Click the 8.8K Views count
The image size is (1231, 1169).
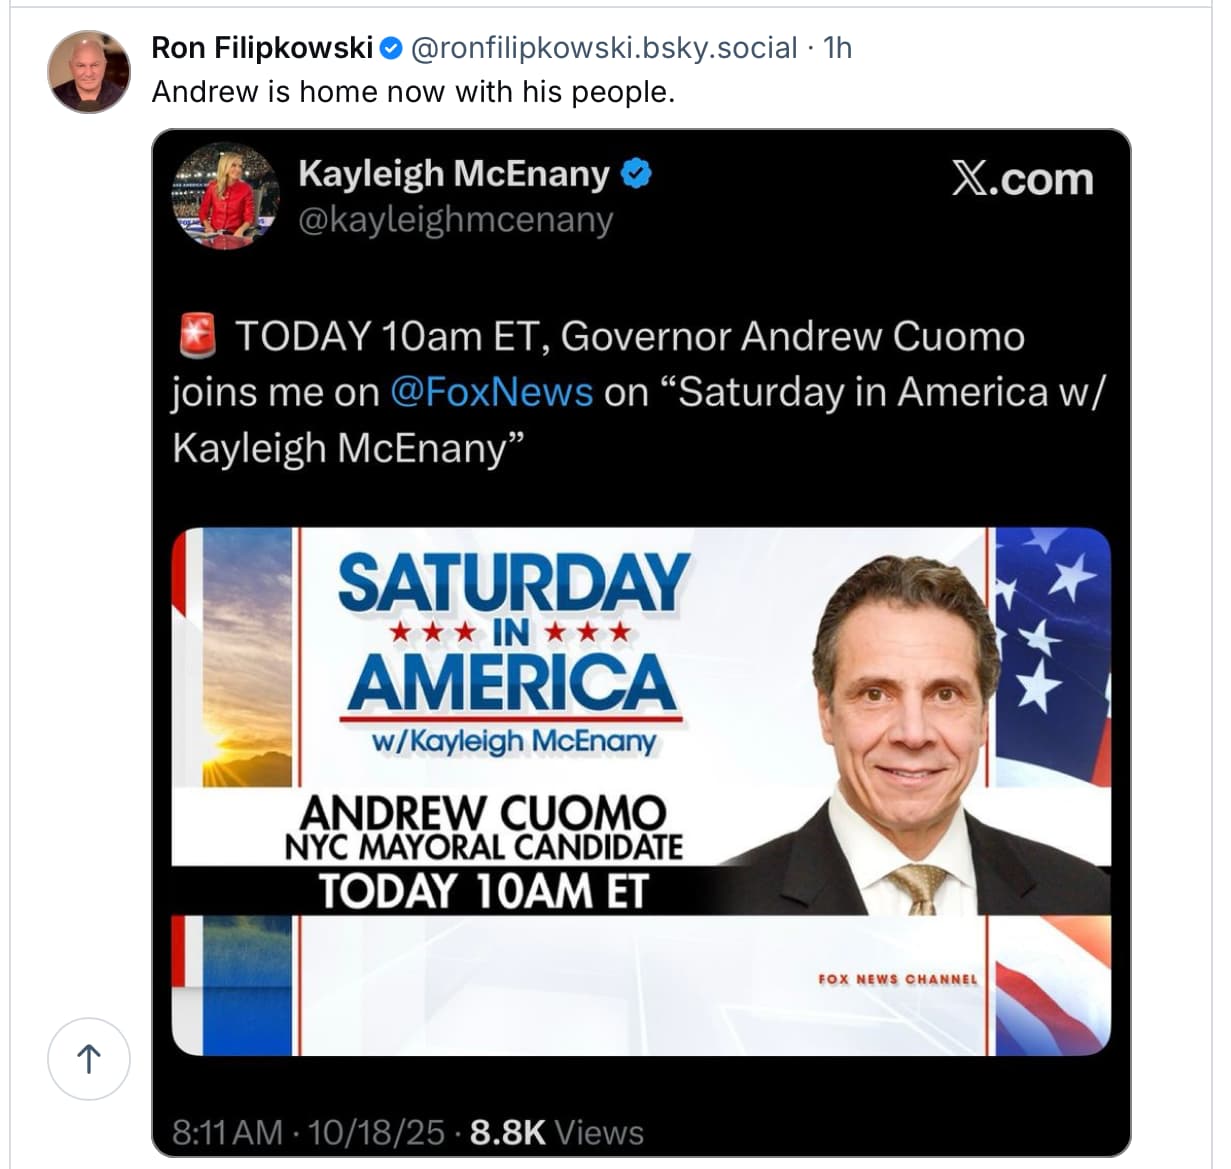(556, 1132)
